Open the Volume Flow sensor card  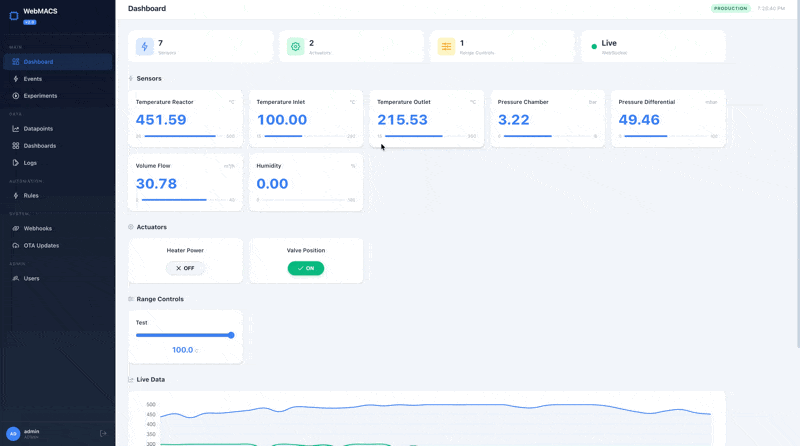[185, 183]
